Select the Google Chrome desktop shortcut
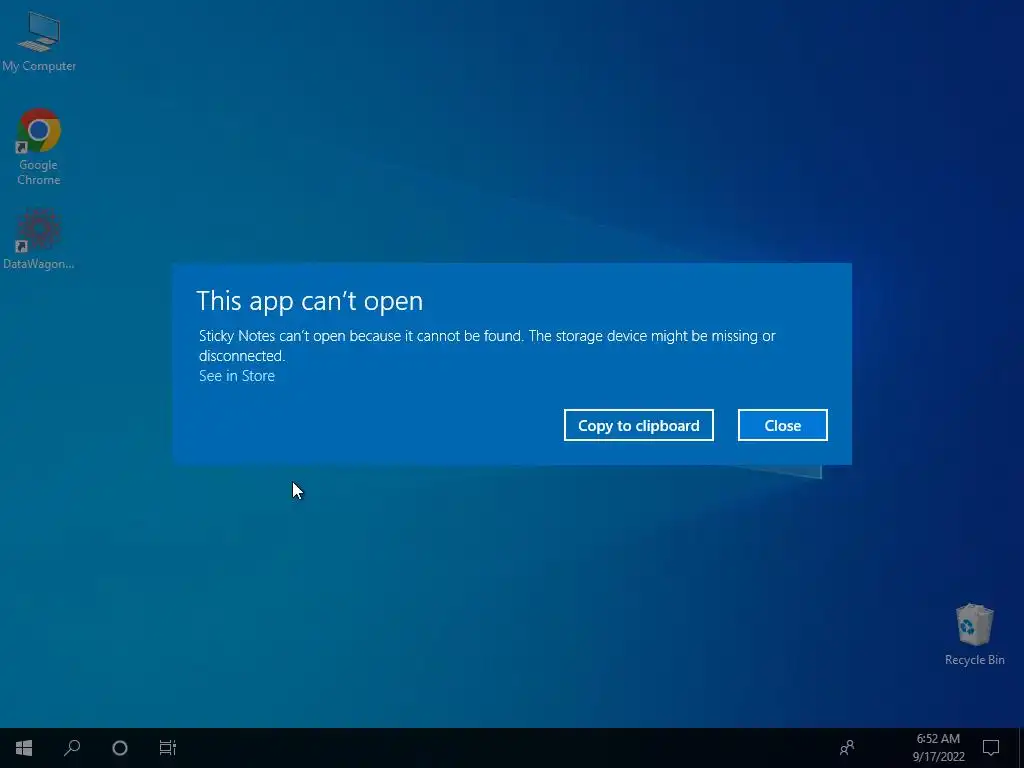1024x768 pixels. [x=39, y=146]
